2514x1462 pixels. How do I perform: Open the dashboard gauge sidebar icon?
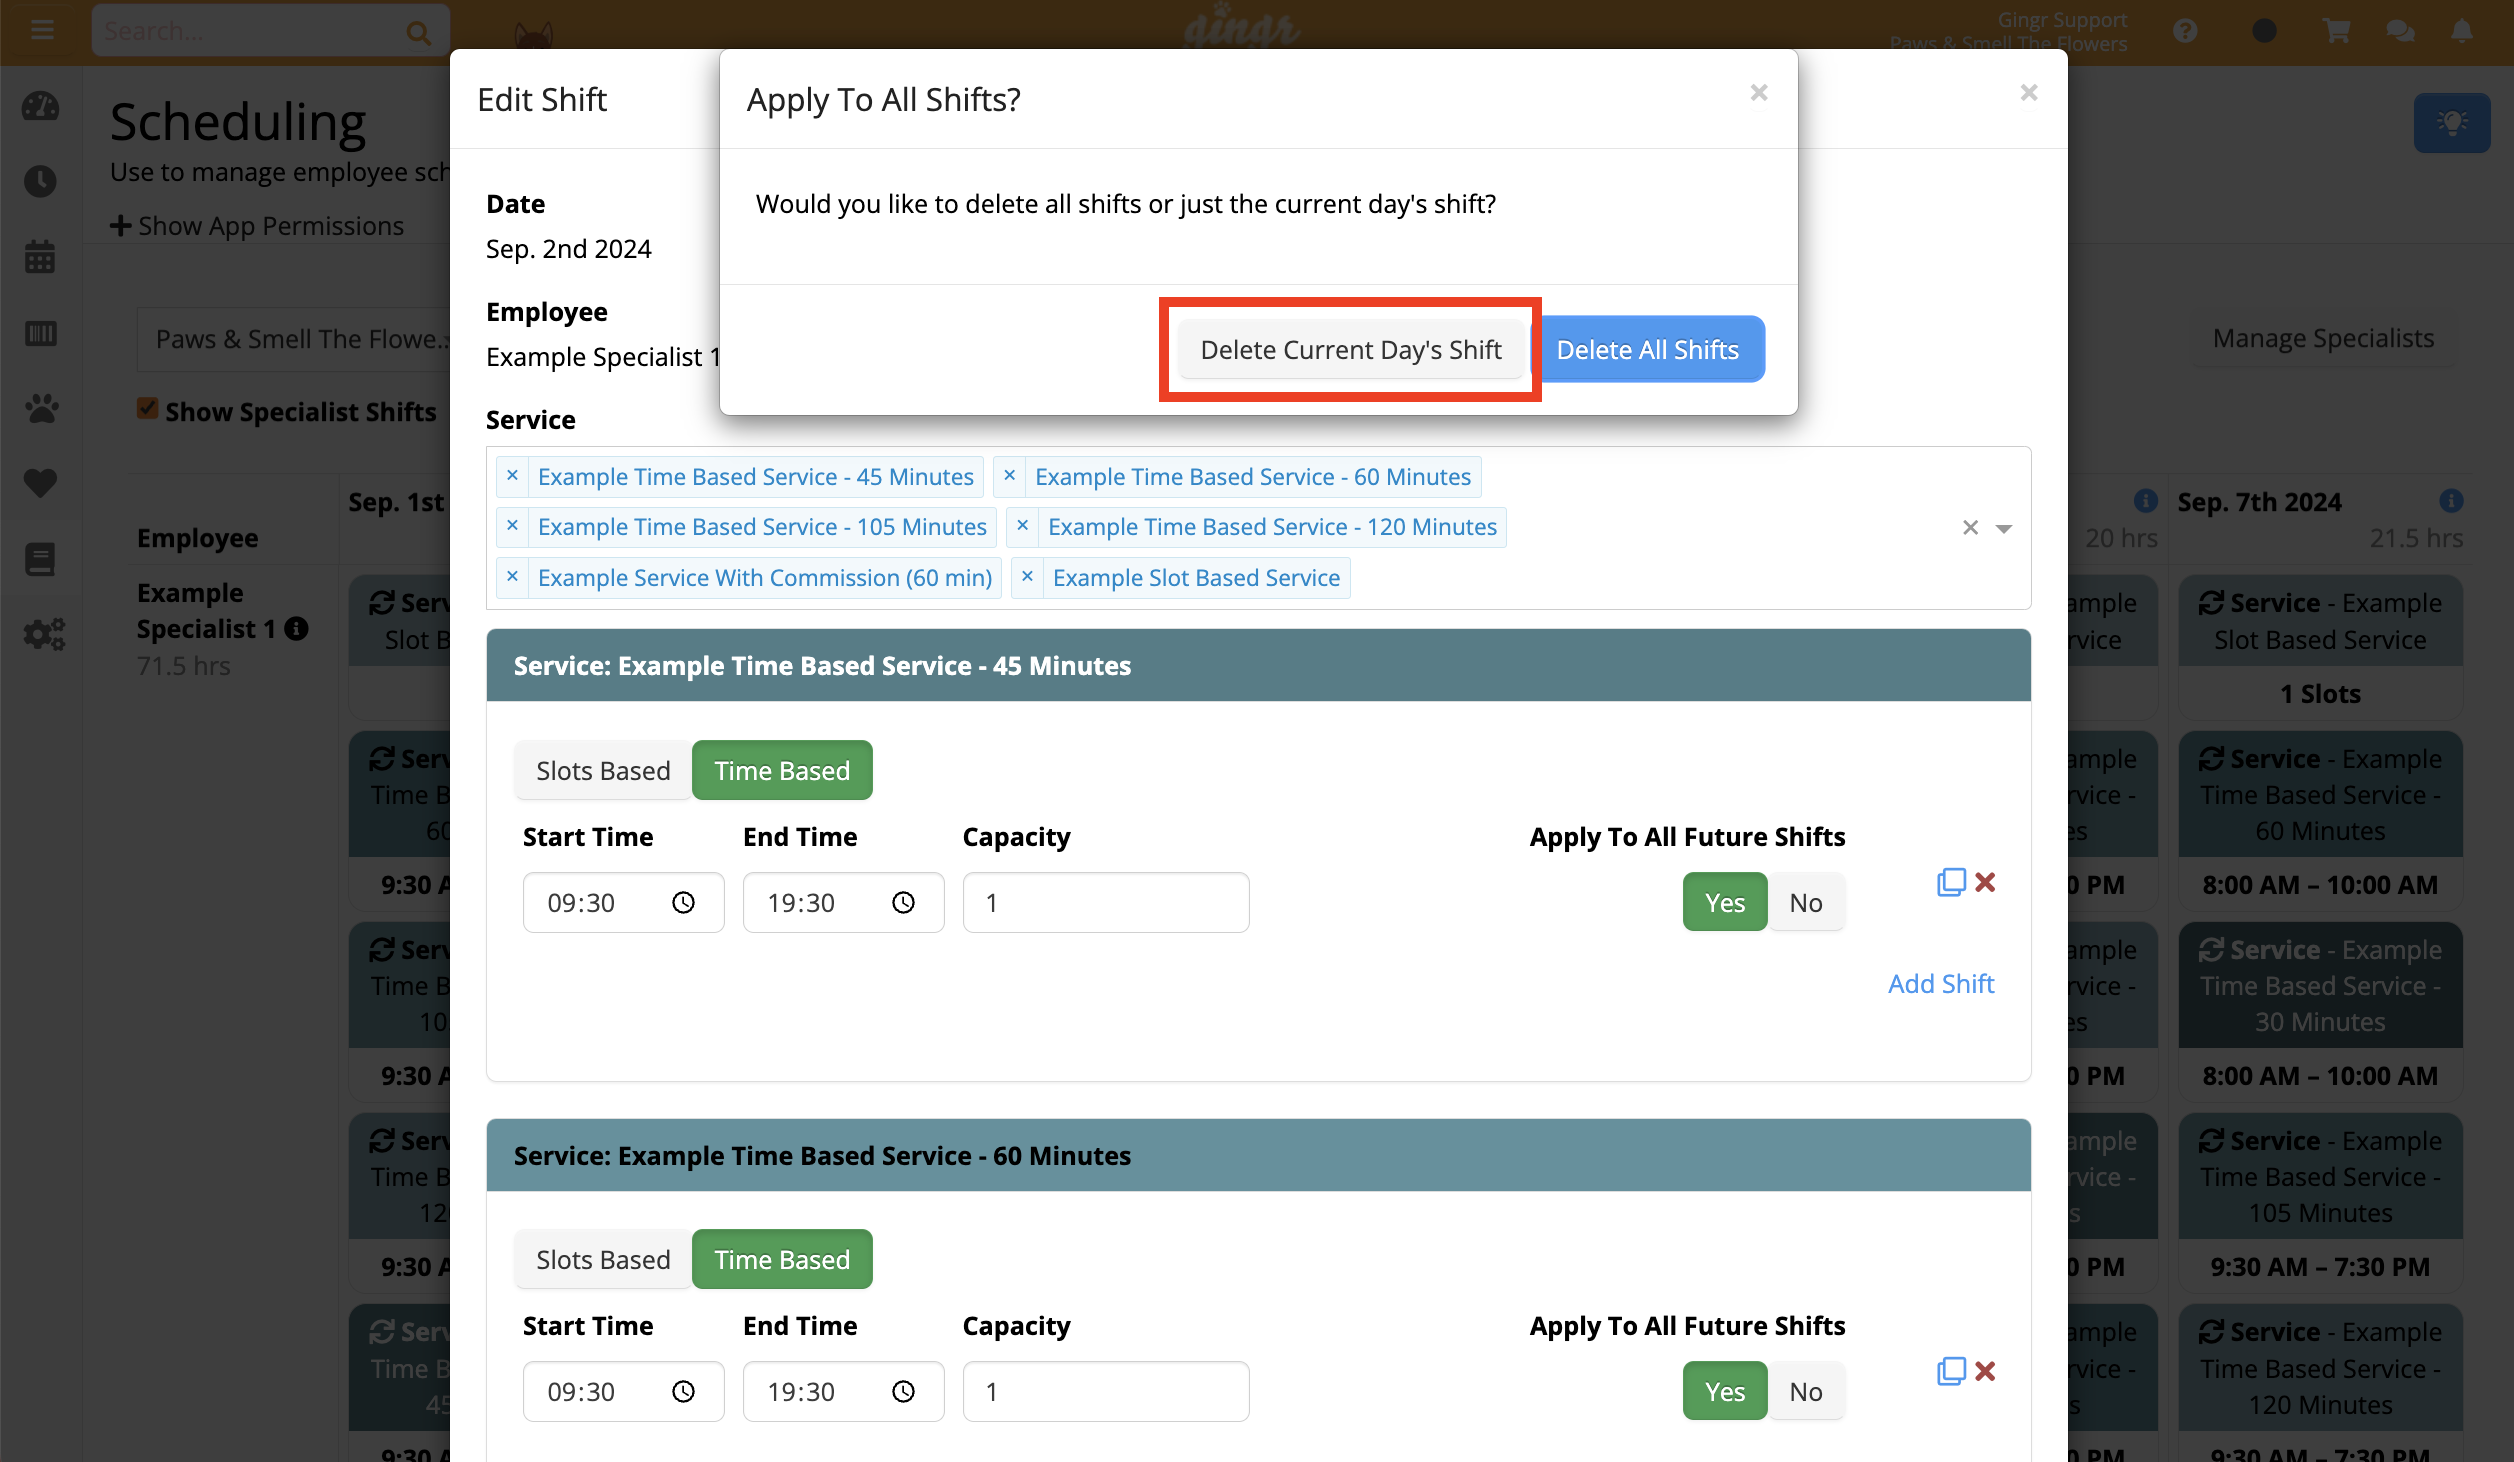click(x=41, y=106)
